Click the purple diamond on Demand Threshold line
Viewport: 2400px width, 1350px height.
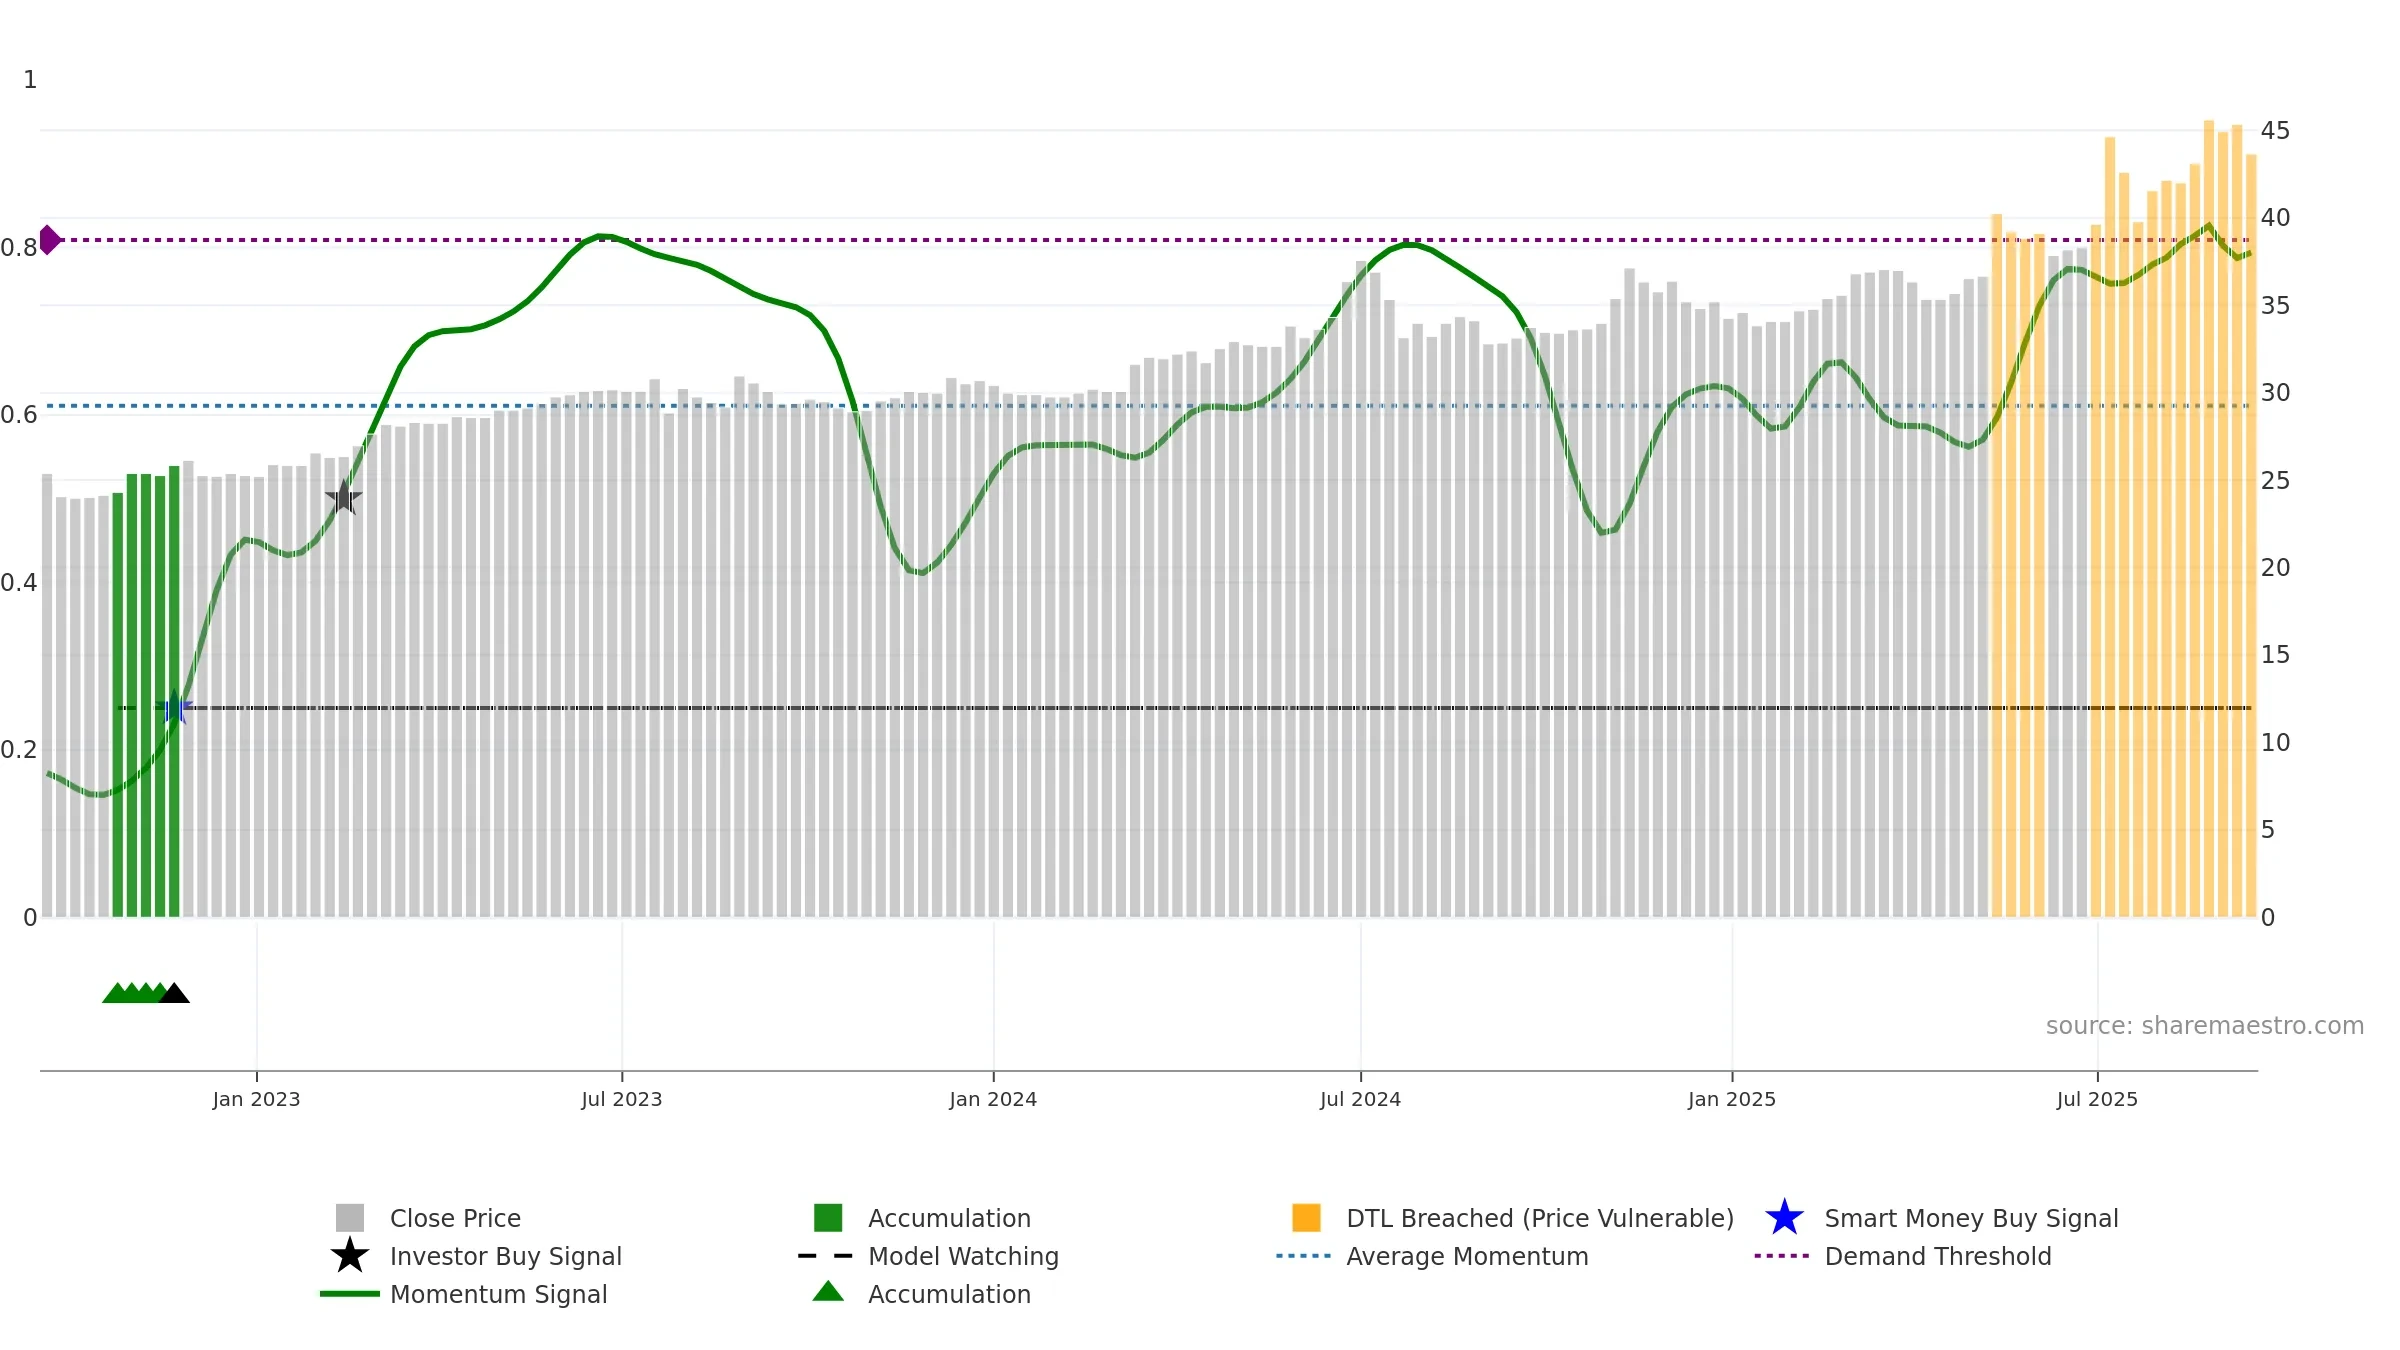point(49,240)
